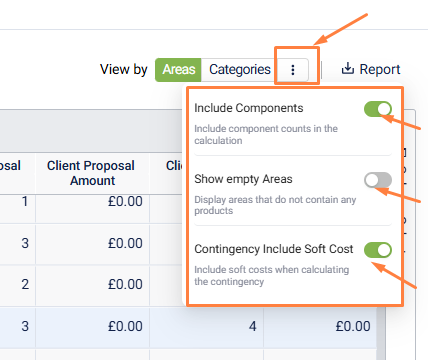
Task: Click the 'Include component counts' description text
Action: click(266, 135)
